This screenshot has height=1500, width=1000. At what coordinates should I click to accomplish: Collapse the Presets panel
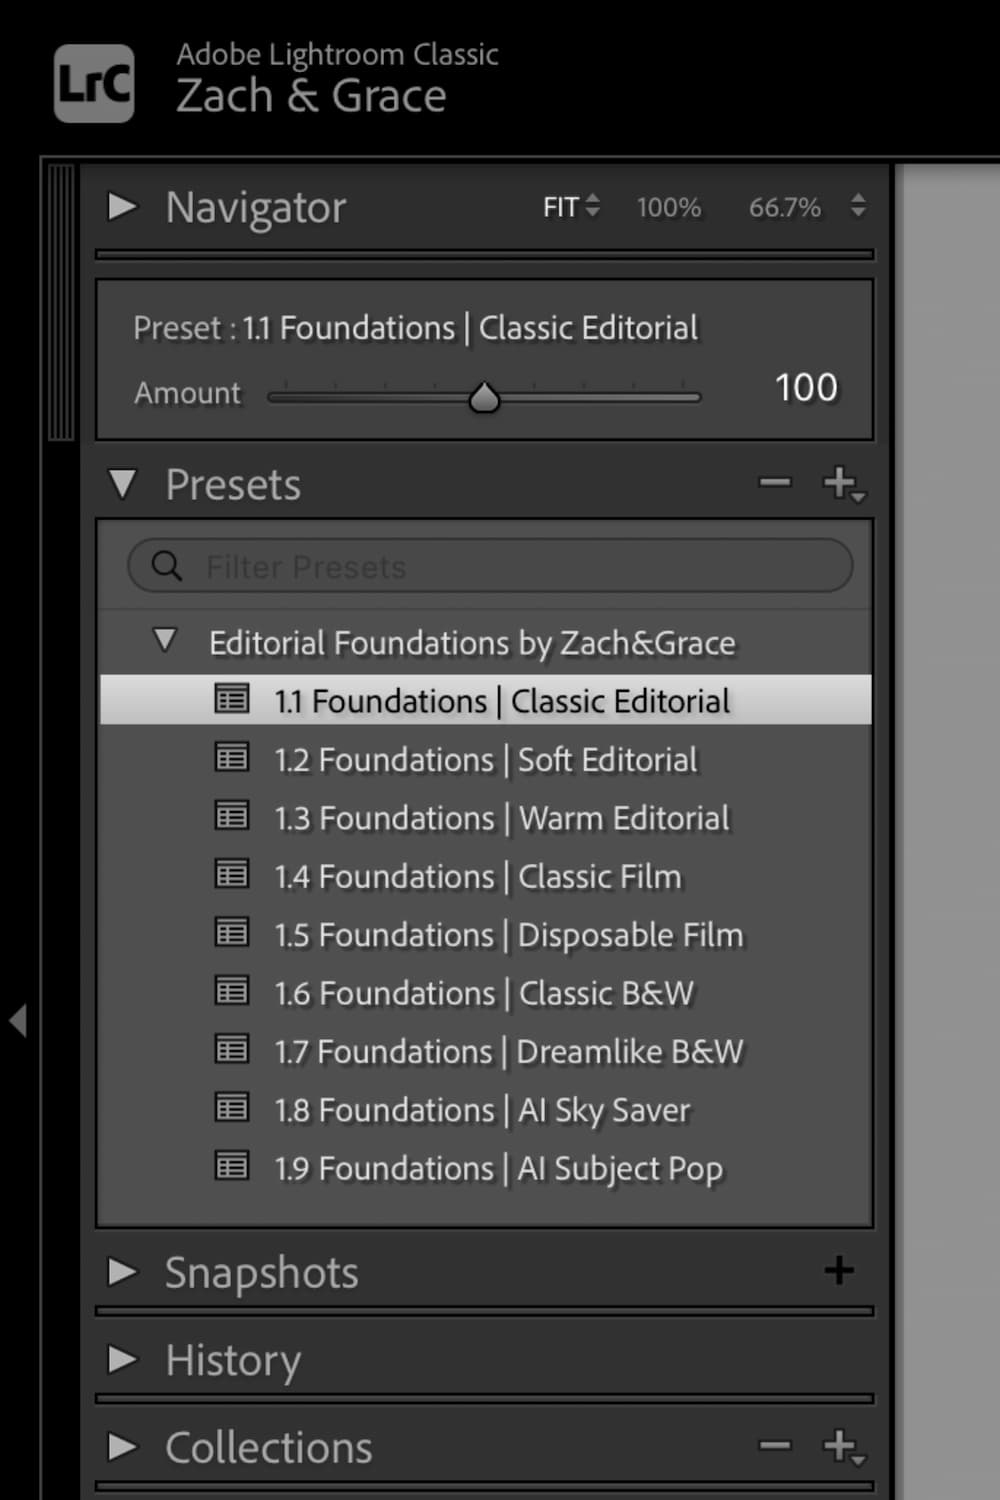122,484
